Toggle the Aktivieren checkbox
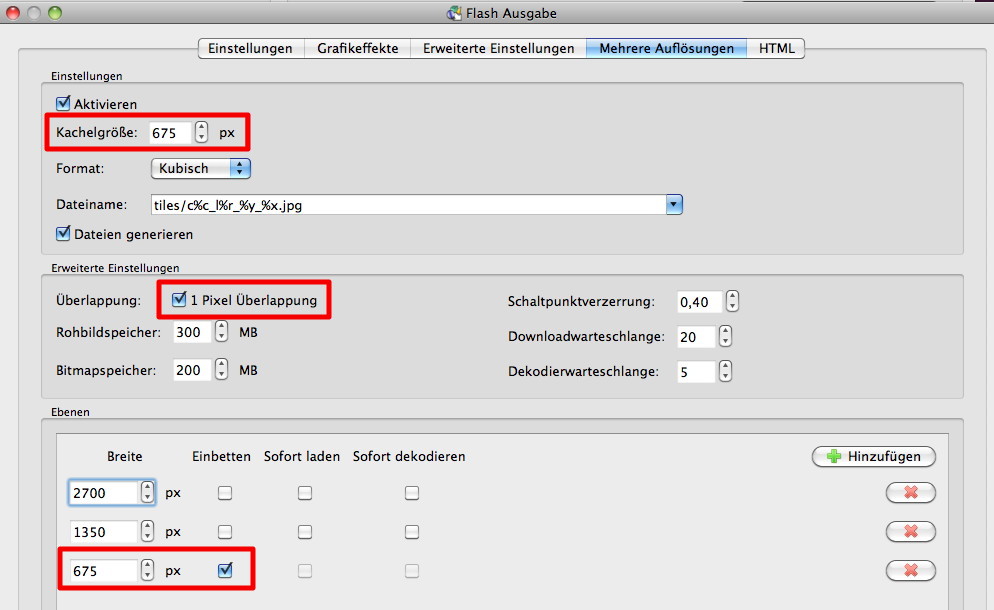 64,103
